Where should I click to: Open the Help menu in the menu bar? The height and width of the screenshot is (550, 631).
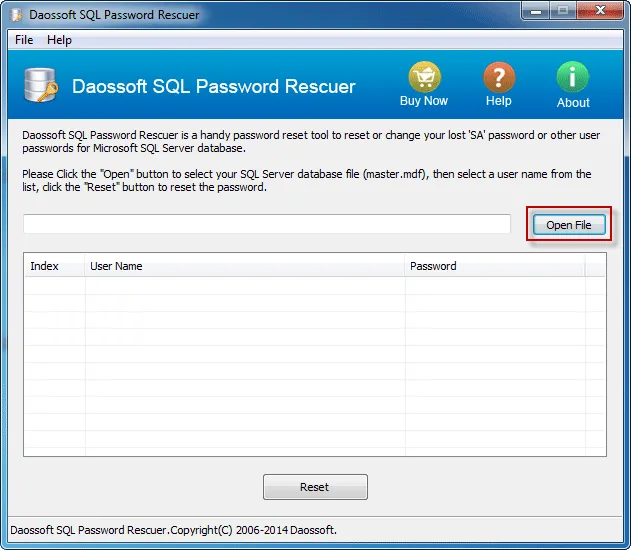[x=59, y=40]
